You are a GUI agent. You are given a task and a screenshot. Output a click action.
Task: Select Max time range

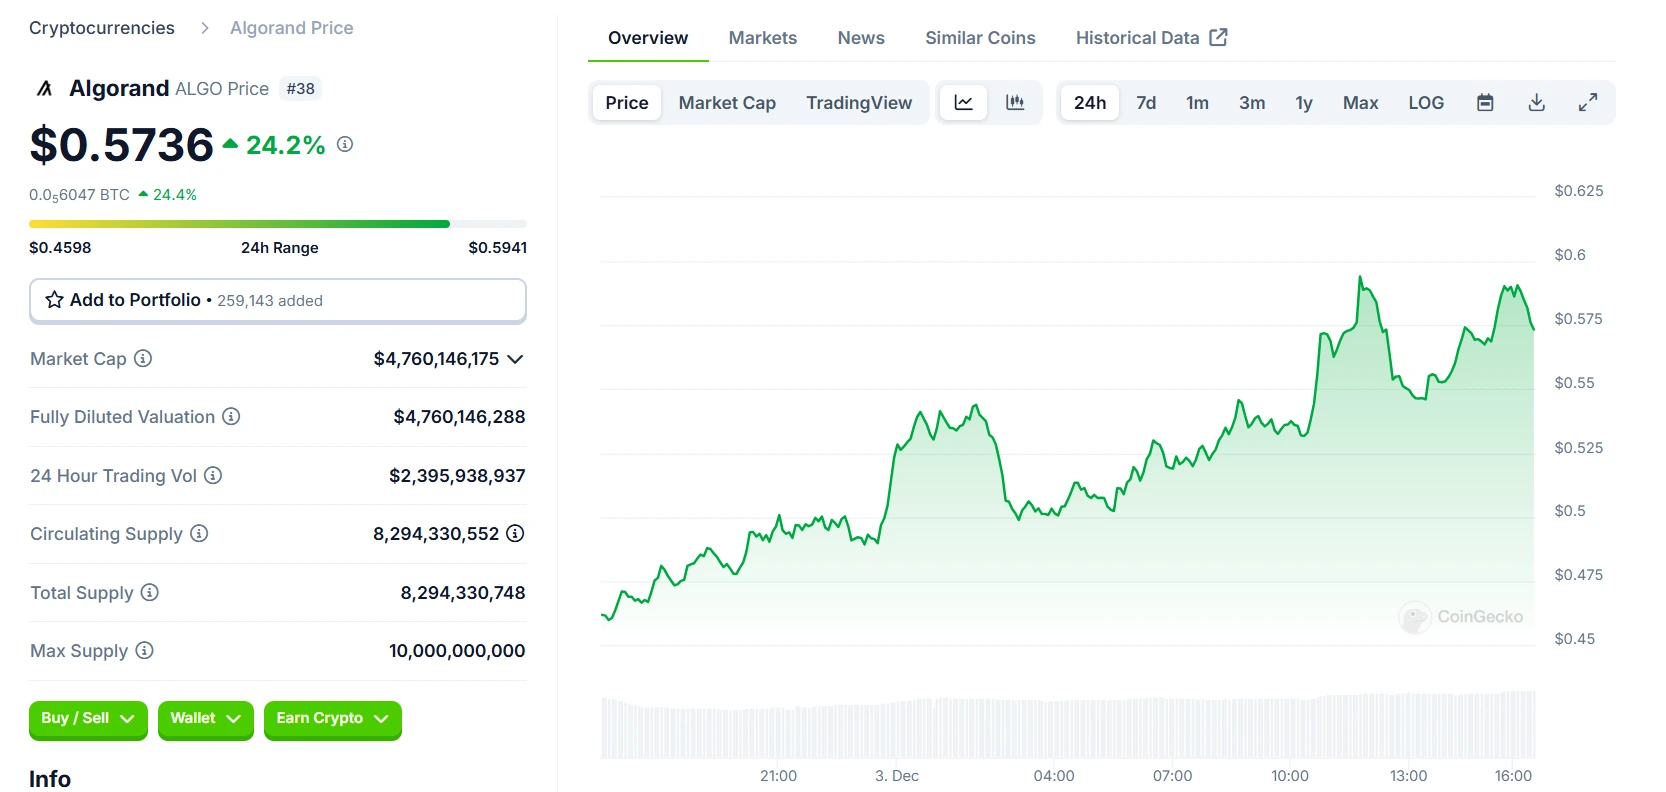1360,102
